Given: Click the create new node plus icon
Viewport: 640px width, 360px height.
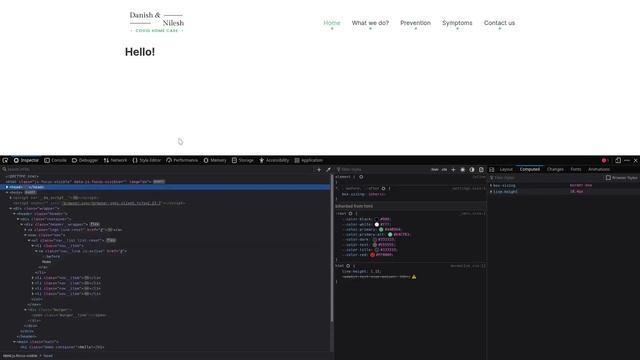Looking at the screenshot, I should (319, 169).
